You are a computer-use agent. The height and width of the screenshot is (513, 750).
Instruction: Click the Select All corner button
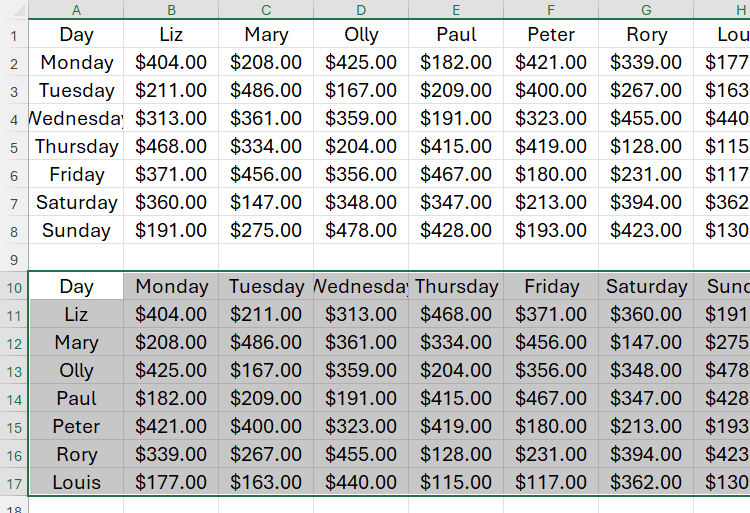point(14,9)
